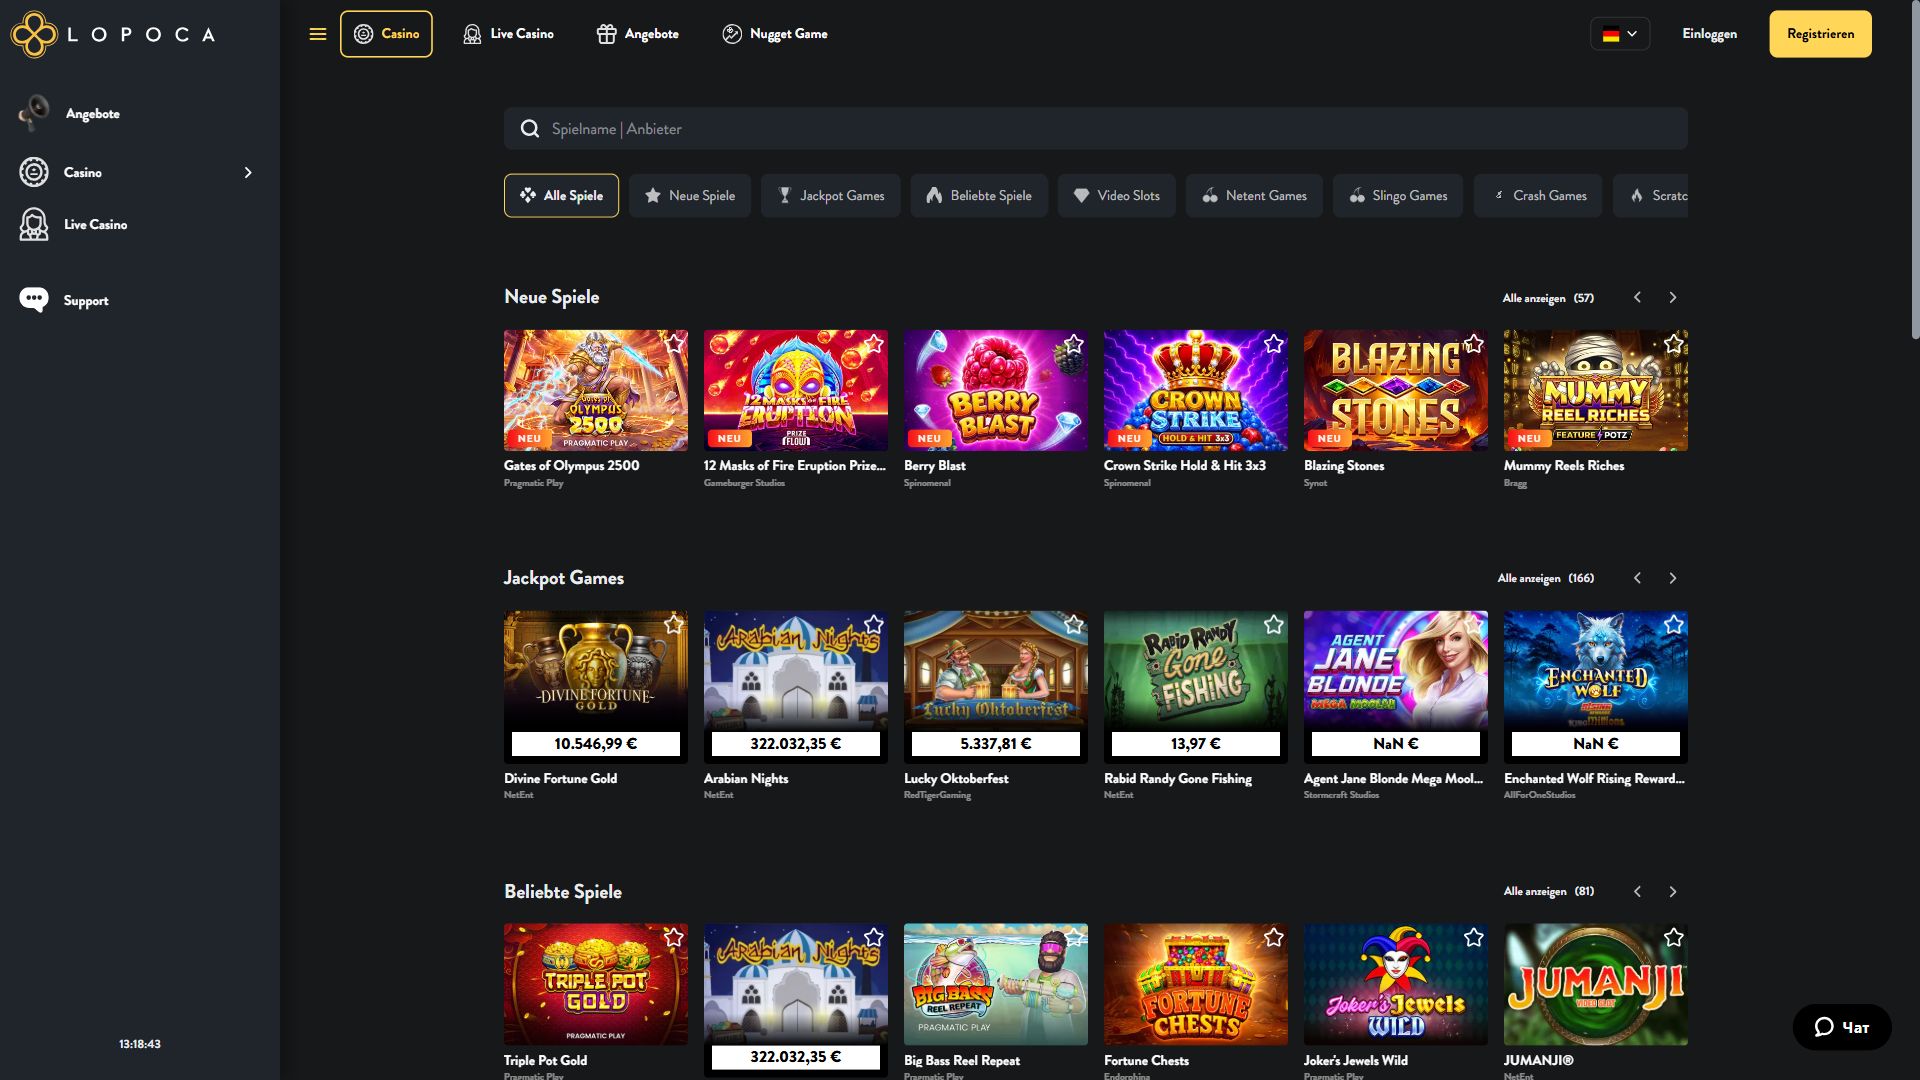1920x1080 pixels.
Task: Click the page vertical scrollbar
Action: point(1914,170)
